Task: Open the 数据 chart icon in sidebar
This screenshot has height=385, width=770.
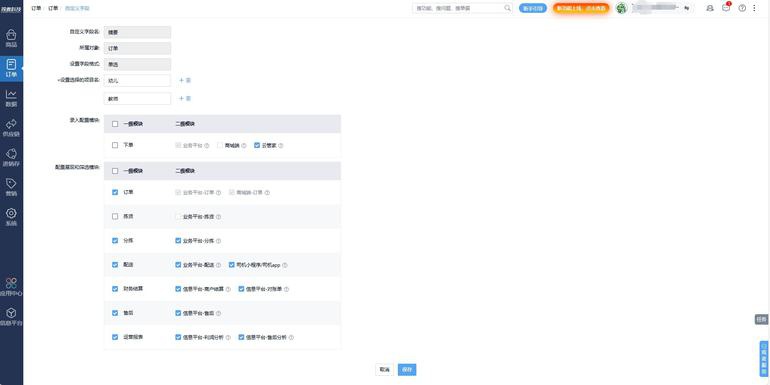Action: click(11, 98)
